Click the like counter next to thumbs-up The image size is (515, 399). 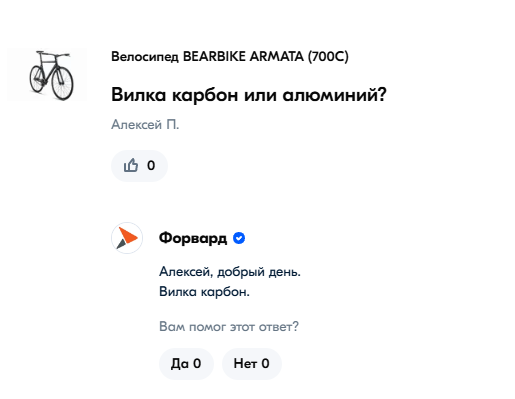[151, 165]
